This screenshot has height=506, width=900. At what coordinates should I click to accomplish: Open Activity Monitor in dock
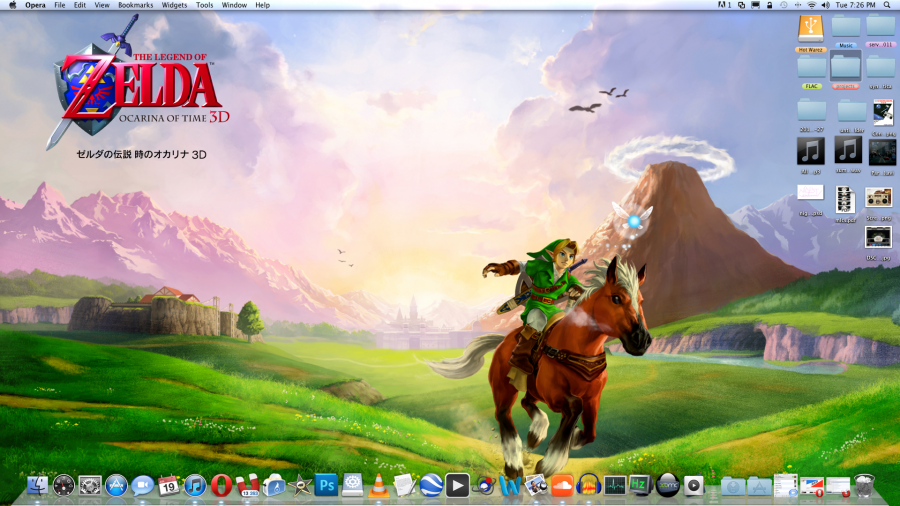pyautogui.click(x=615, y=486)
